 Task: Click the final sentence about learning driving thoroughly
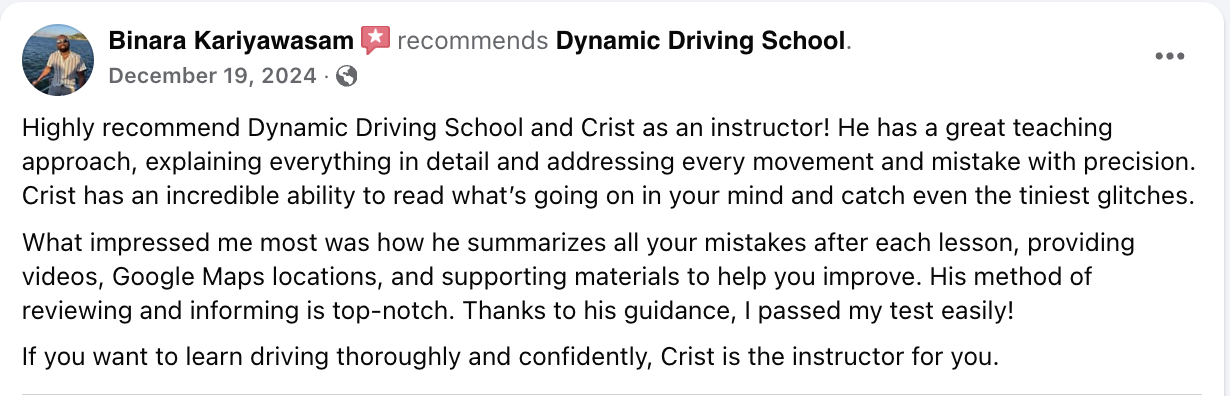pyautogui.click(x=509, y=357)
